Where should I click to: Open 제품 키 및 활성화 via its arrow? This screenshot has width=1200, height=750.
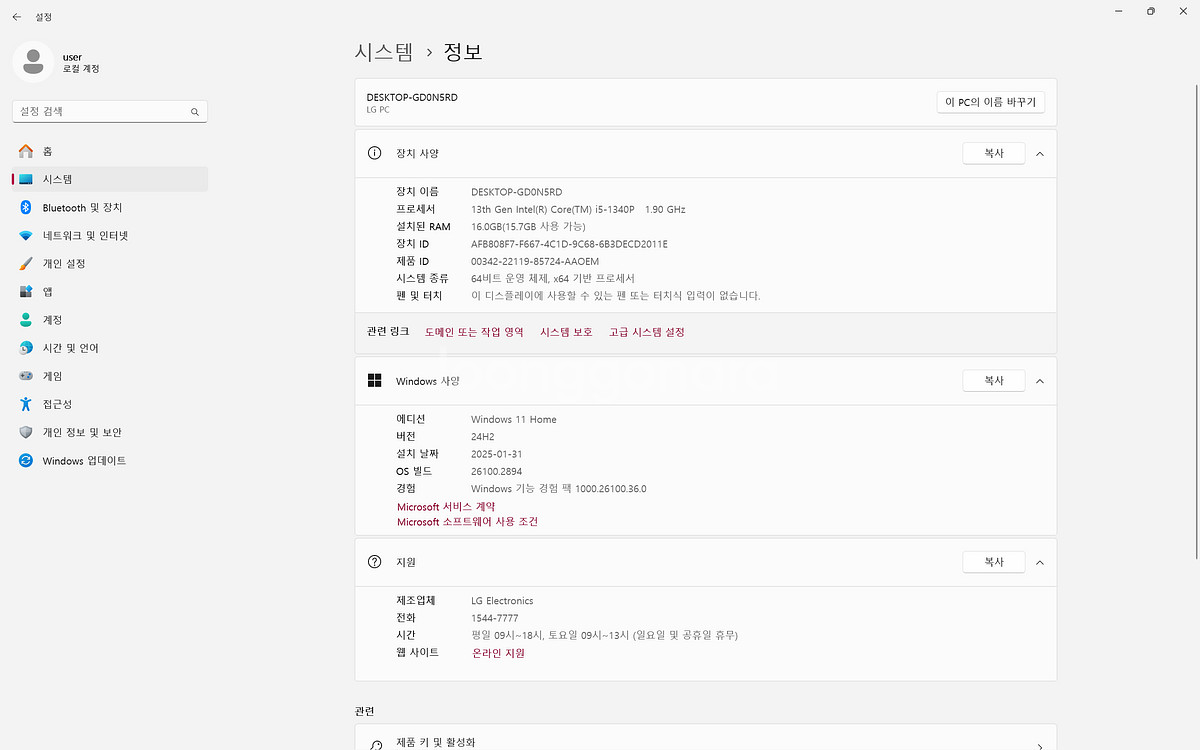(x=1040, y=746)
